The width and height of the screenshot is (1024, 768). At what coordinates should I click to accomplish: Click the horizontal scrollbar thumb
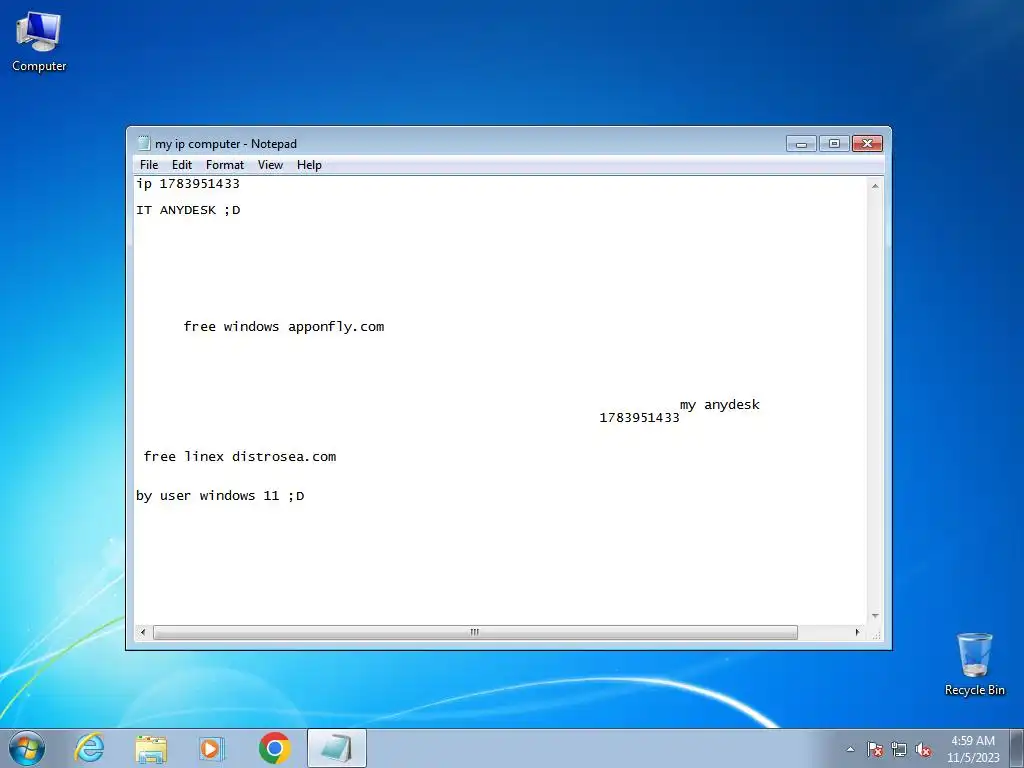(x=475, y=632)
